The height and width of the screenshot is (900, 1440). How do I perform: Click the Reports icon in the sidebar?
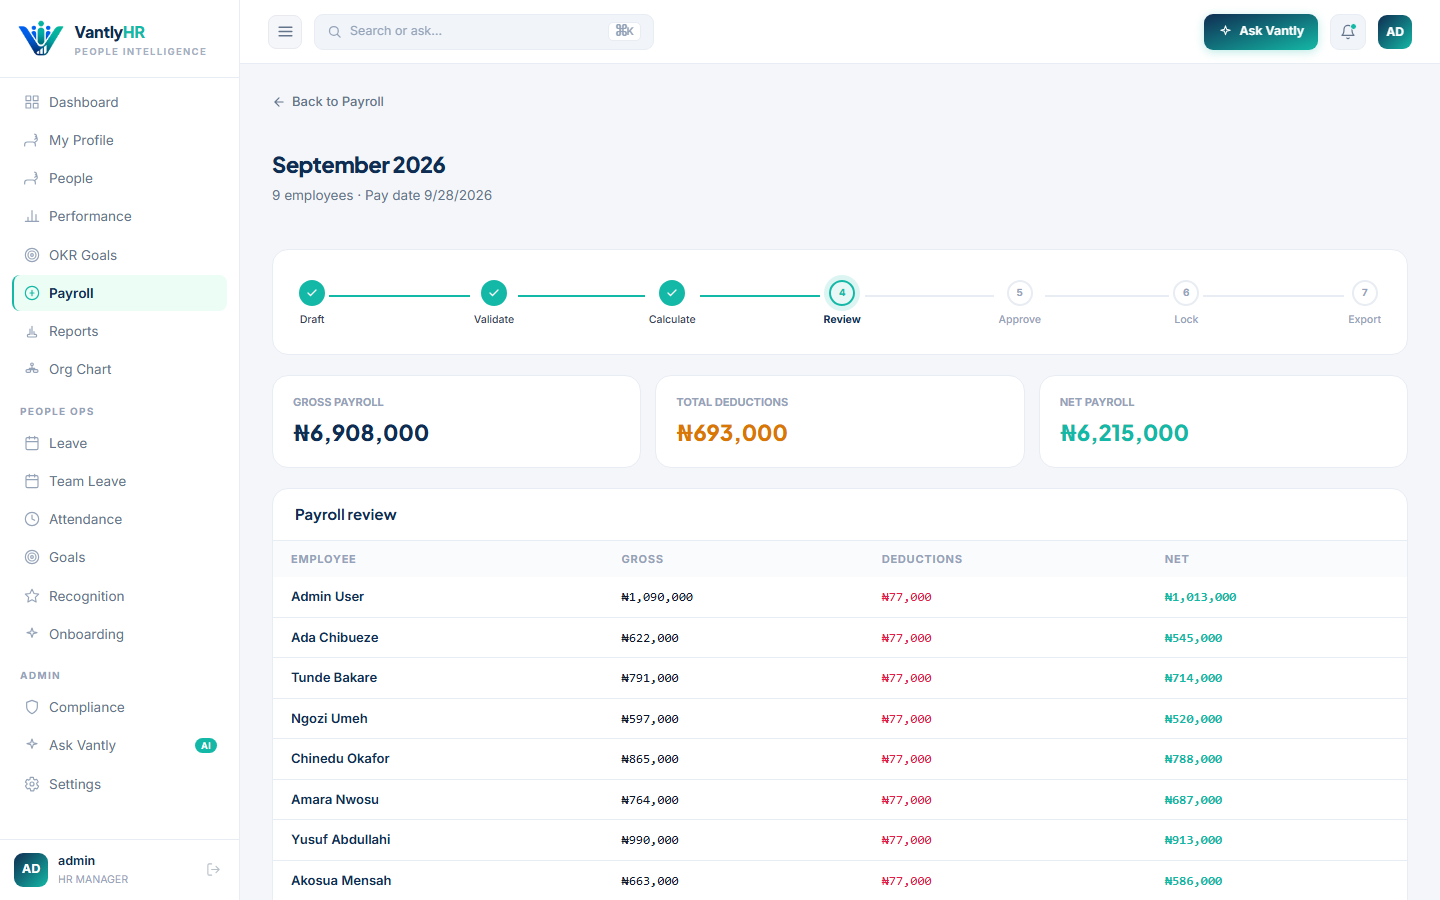pos(32,331)
